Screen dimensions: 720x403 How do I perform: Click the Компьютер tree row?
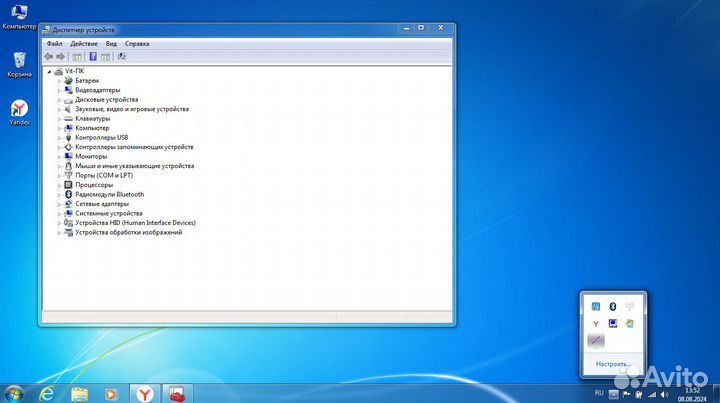pos(92,128)
